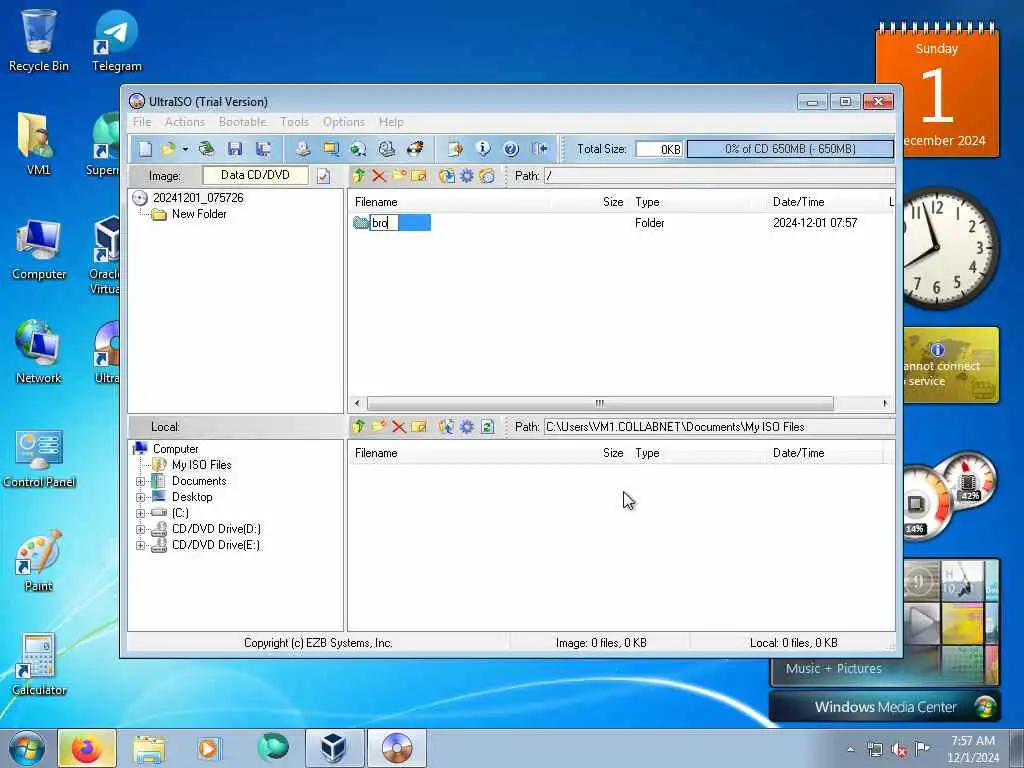
Task: Click the Open CD/DVD green disc icon
Action: pyautogui.click(x=206, y=149)
